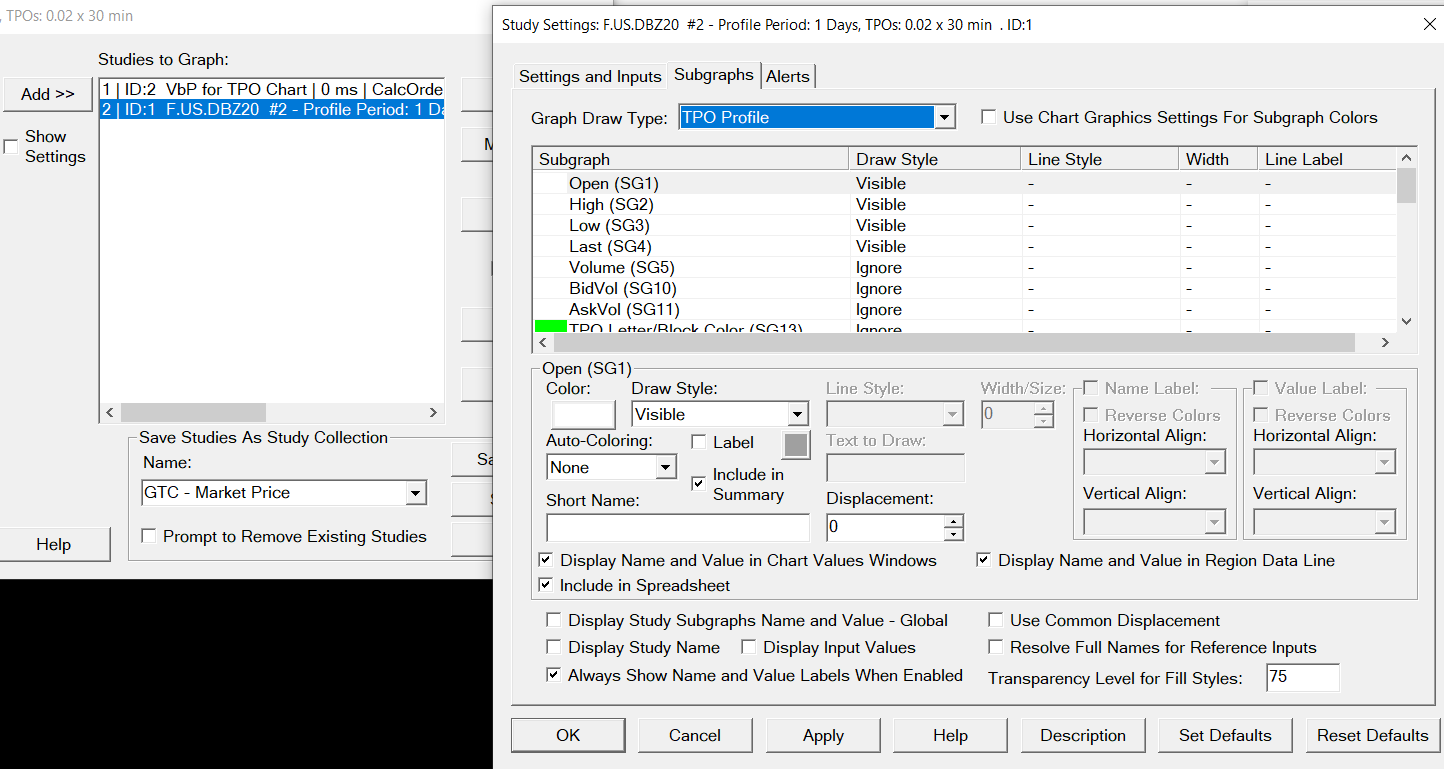The image size is (1444, 769).
Task: Enable Use Common Displacement
Action: (x=996, y=620)
